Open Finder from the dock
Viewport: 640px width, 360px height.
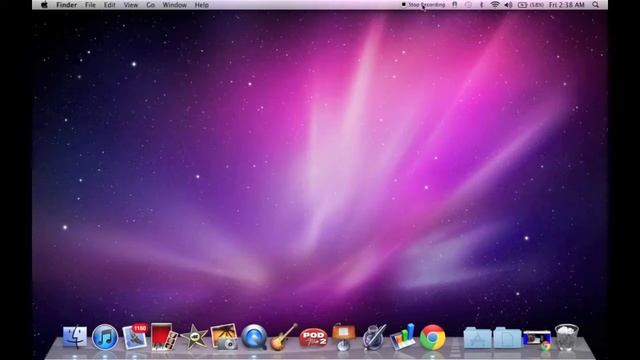[x=75, y=337]
